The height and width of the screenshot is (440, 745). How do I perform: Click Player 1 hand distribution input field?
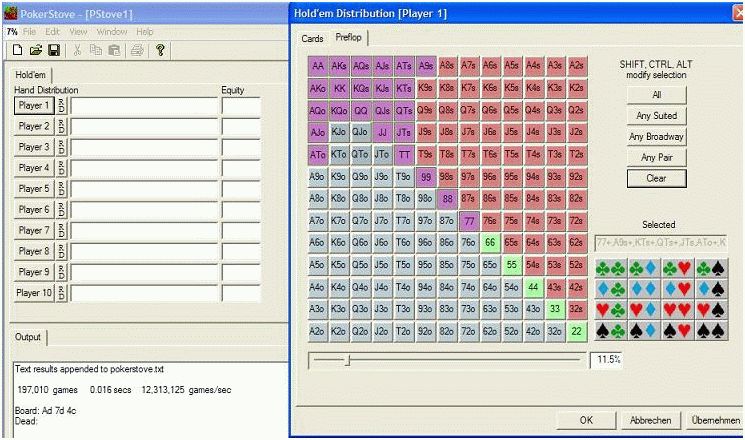(x=144, y=105)
